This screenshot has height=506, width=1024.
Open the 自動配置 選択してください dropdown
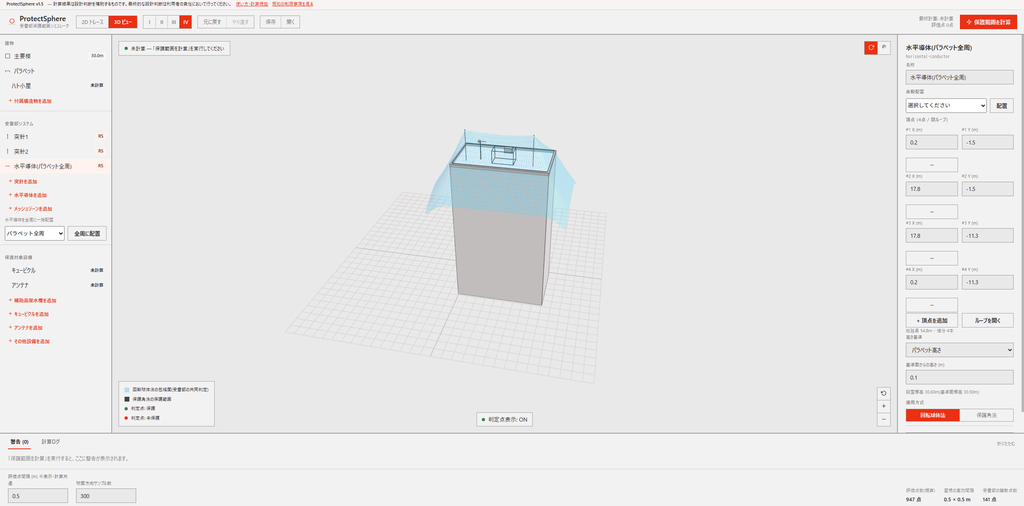(946, 105)
